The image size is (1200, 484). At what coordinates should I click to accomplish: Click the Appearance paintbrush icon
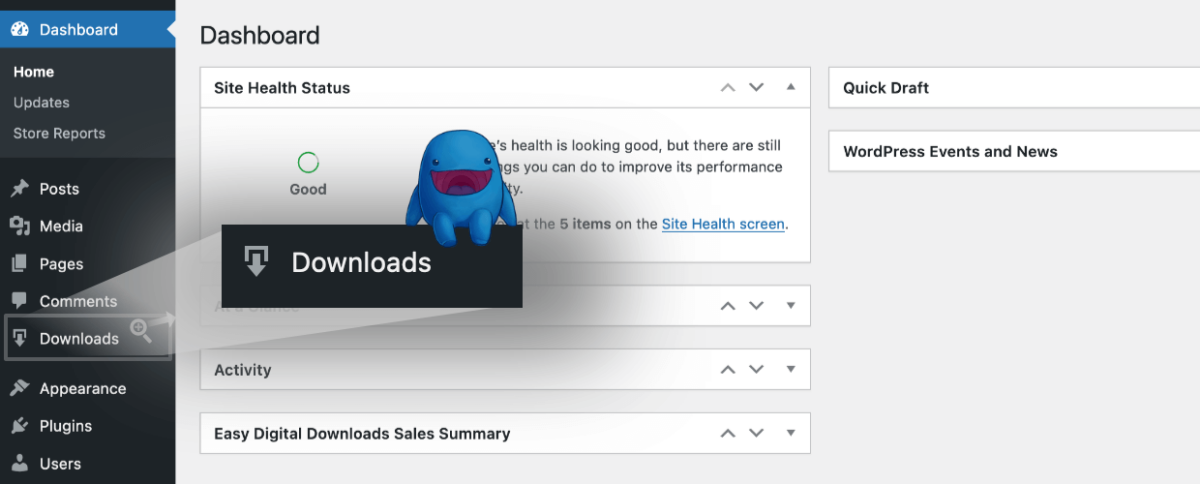pyautogui.click(x=19, y=389)
